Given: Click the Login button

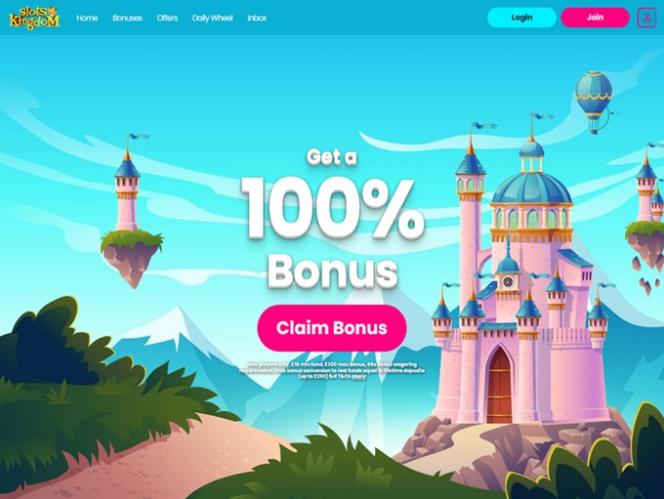Looking at the screenshot, I should coord(522,17).
